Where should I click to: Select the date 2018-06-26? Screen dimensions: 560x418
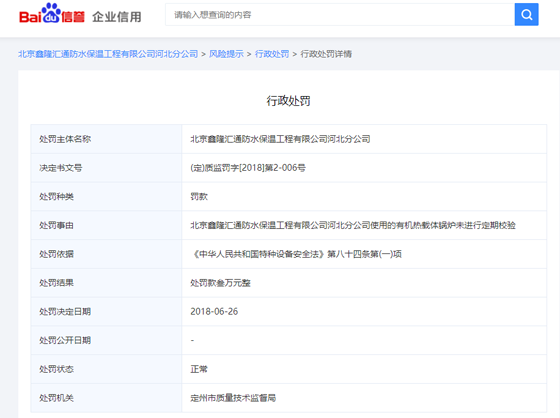tap(214, 312)
